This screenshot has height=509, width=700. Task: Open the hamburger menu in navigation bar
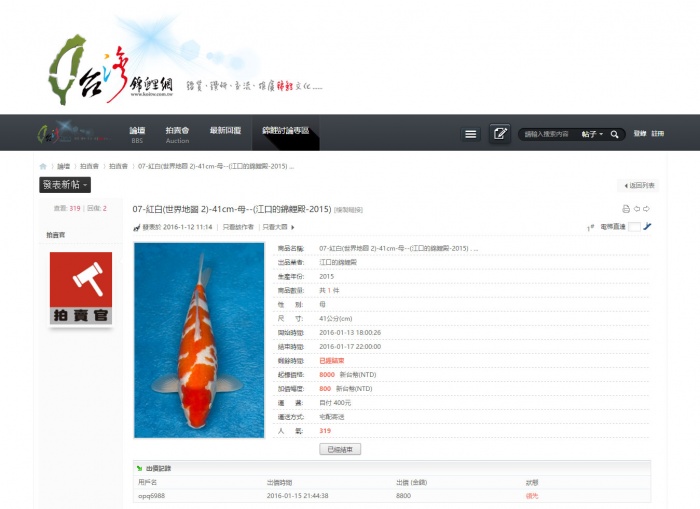pos(471,134)
